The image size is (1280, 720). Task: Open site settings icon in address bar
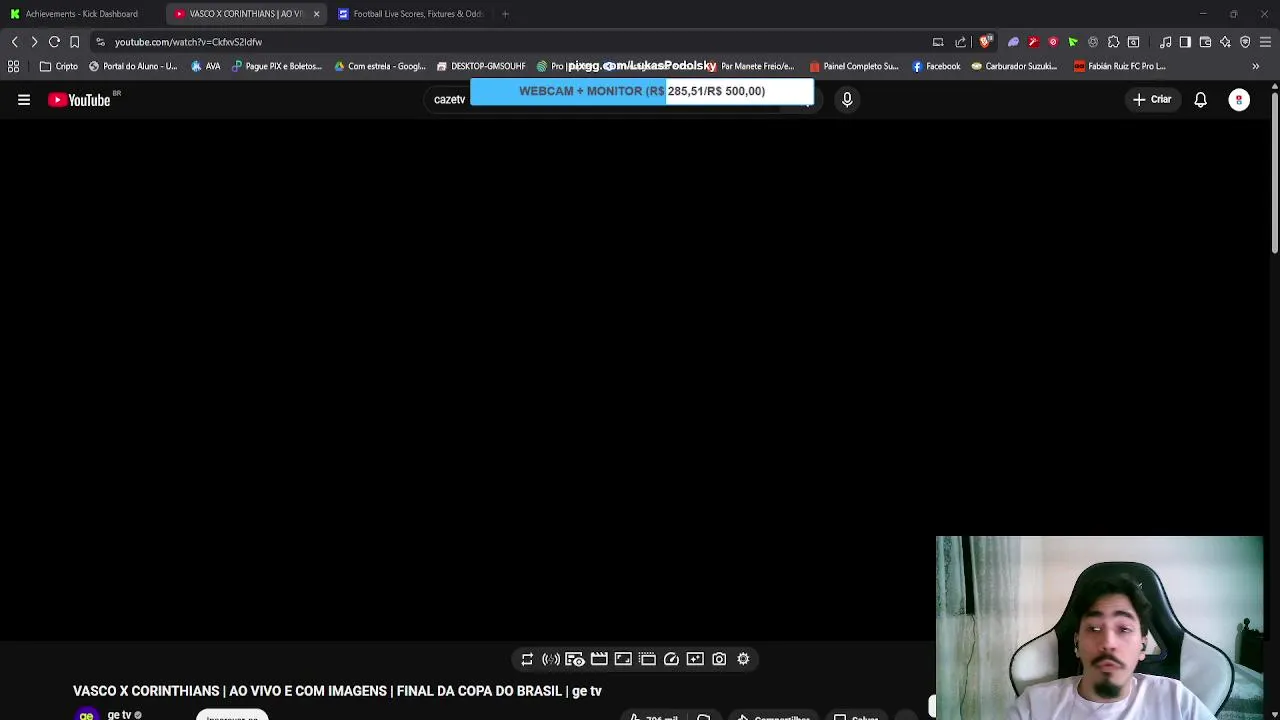pyautogui.click(x=100, y=42)
